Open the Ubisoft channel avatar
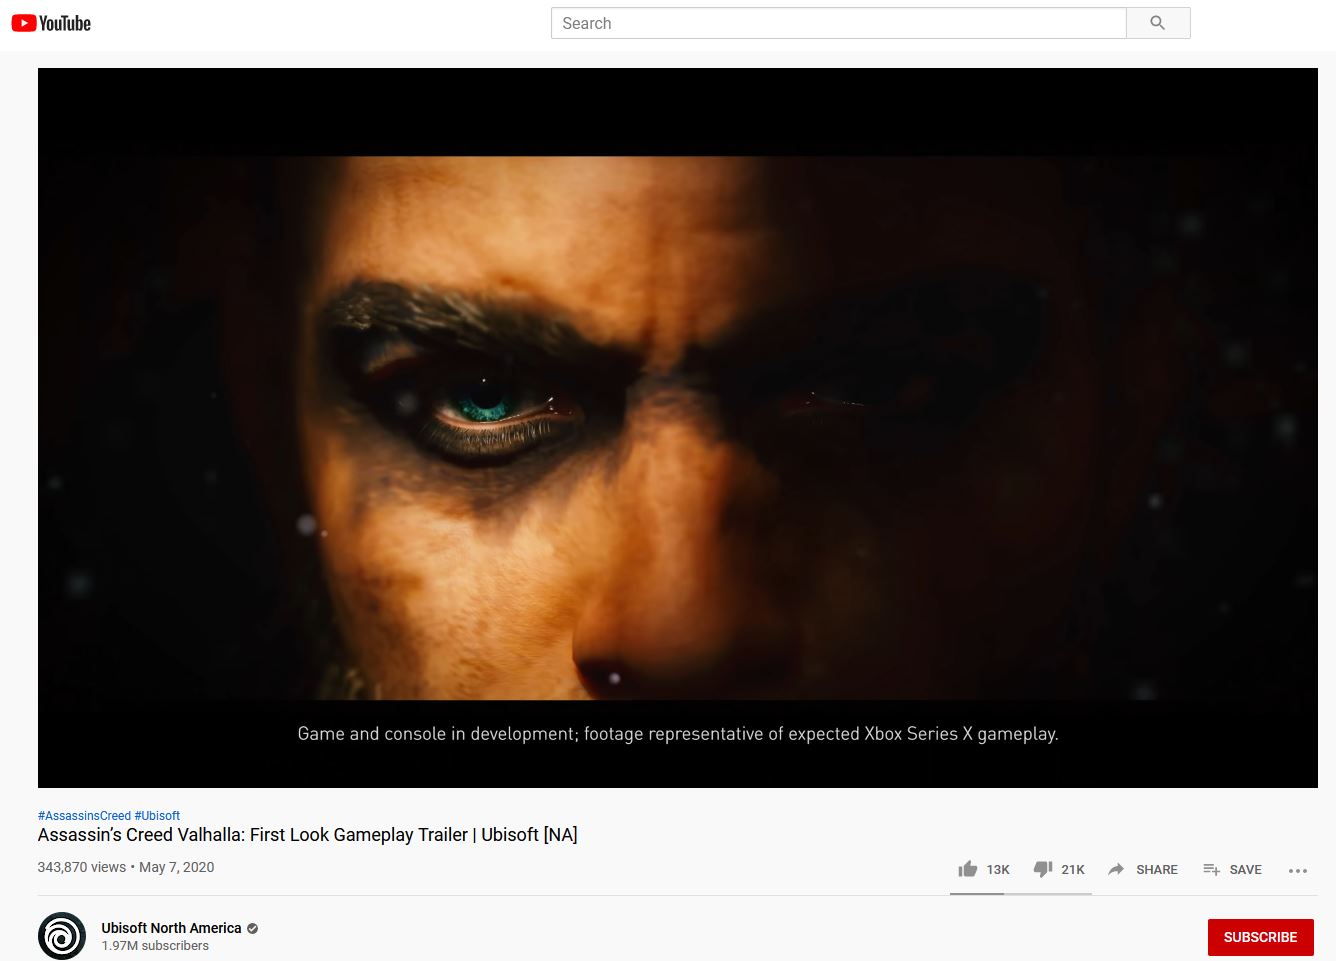1336x961 pixels. click(x=62, y=936)
